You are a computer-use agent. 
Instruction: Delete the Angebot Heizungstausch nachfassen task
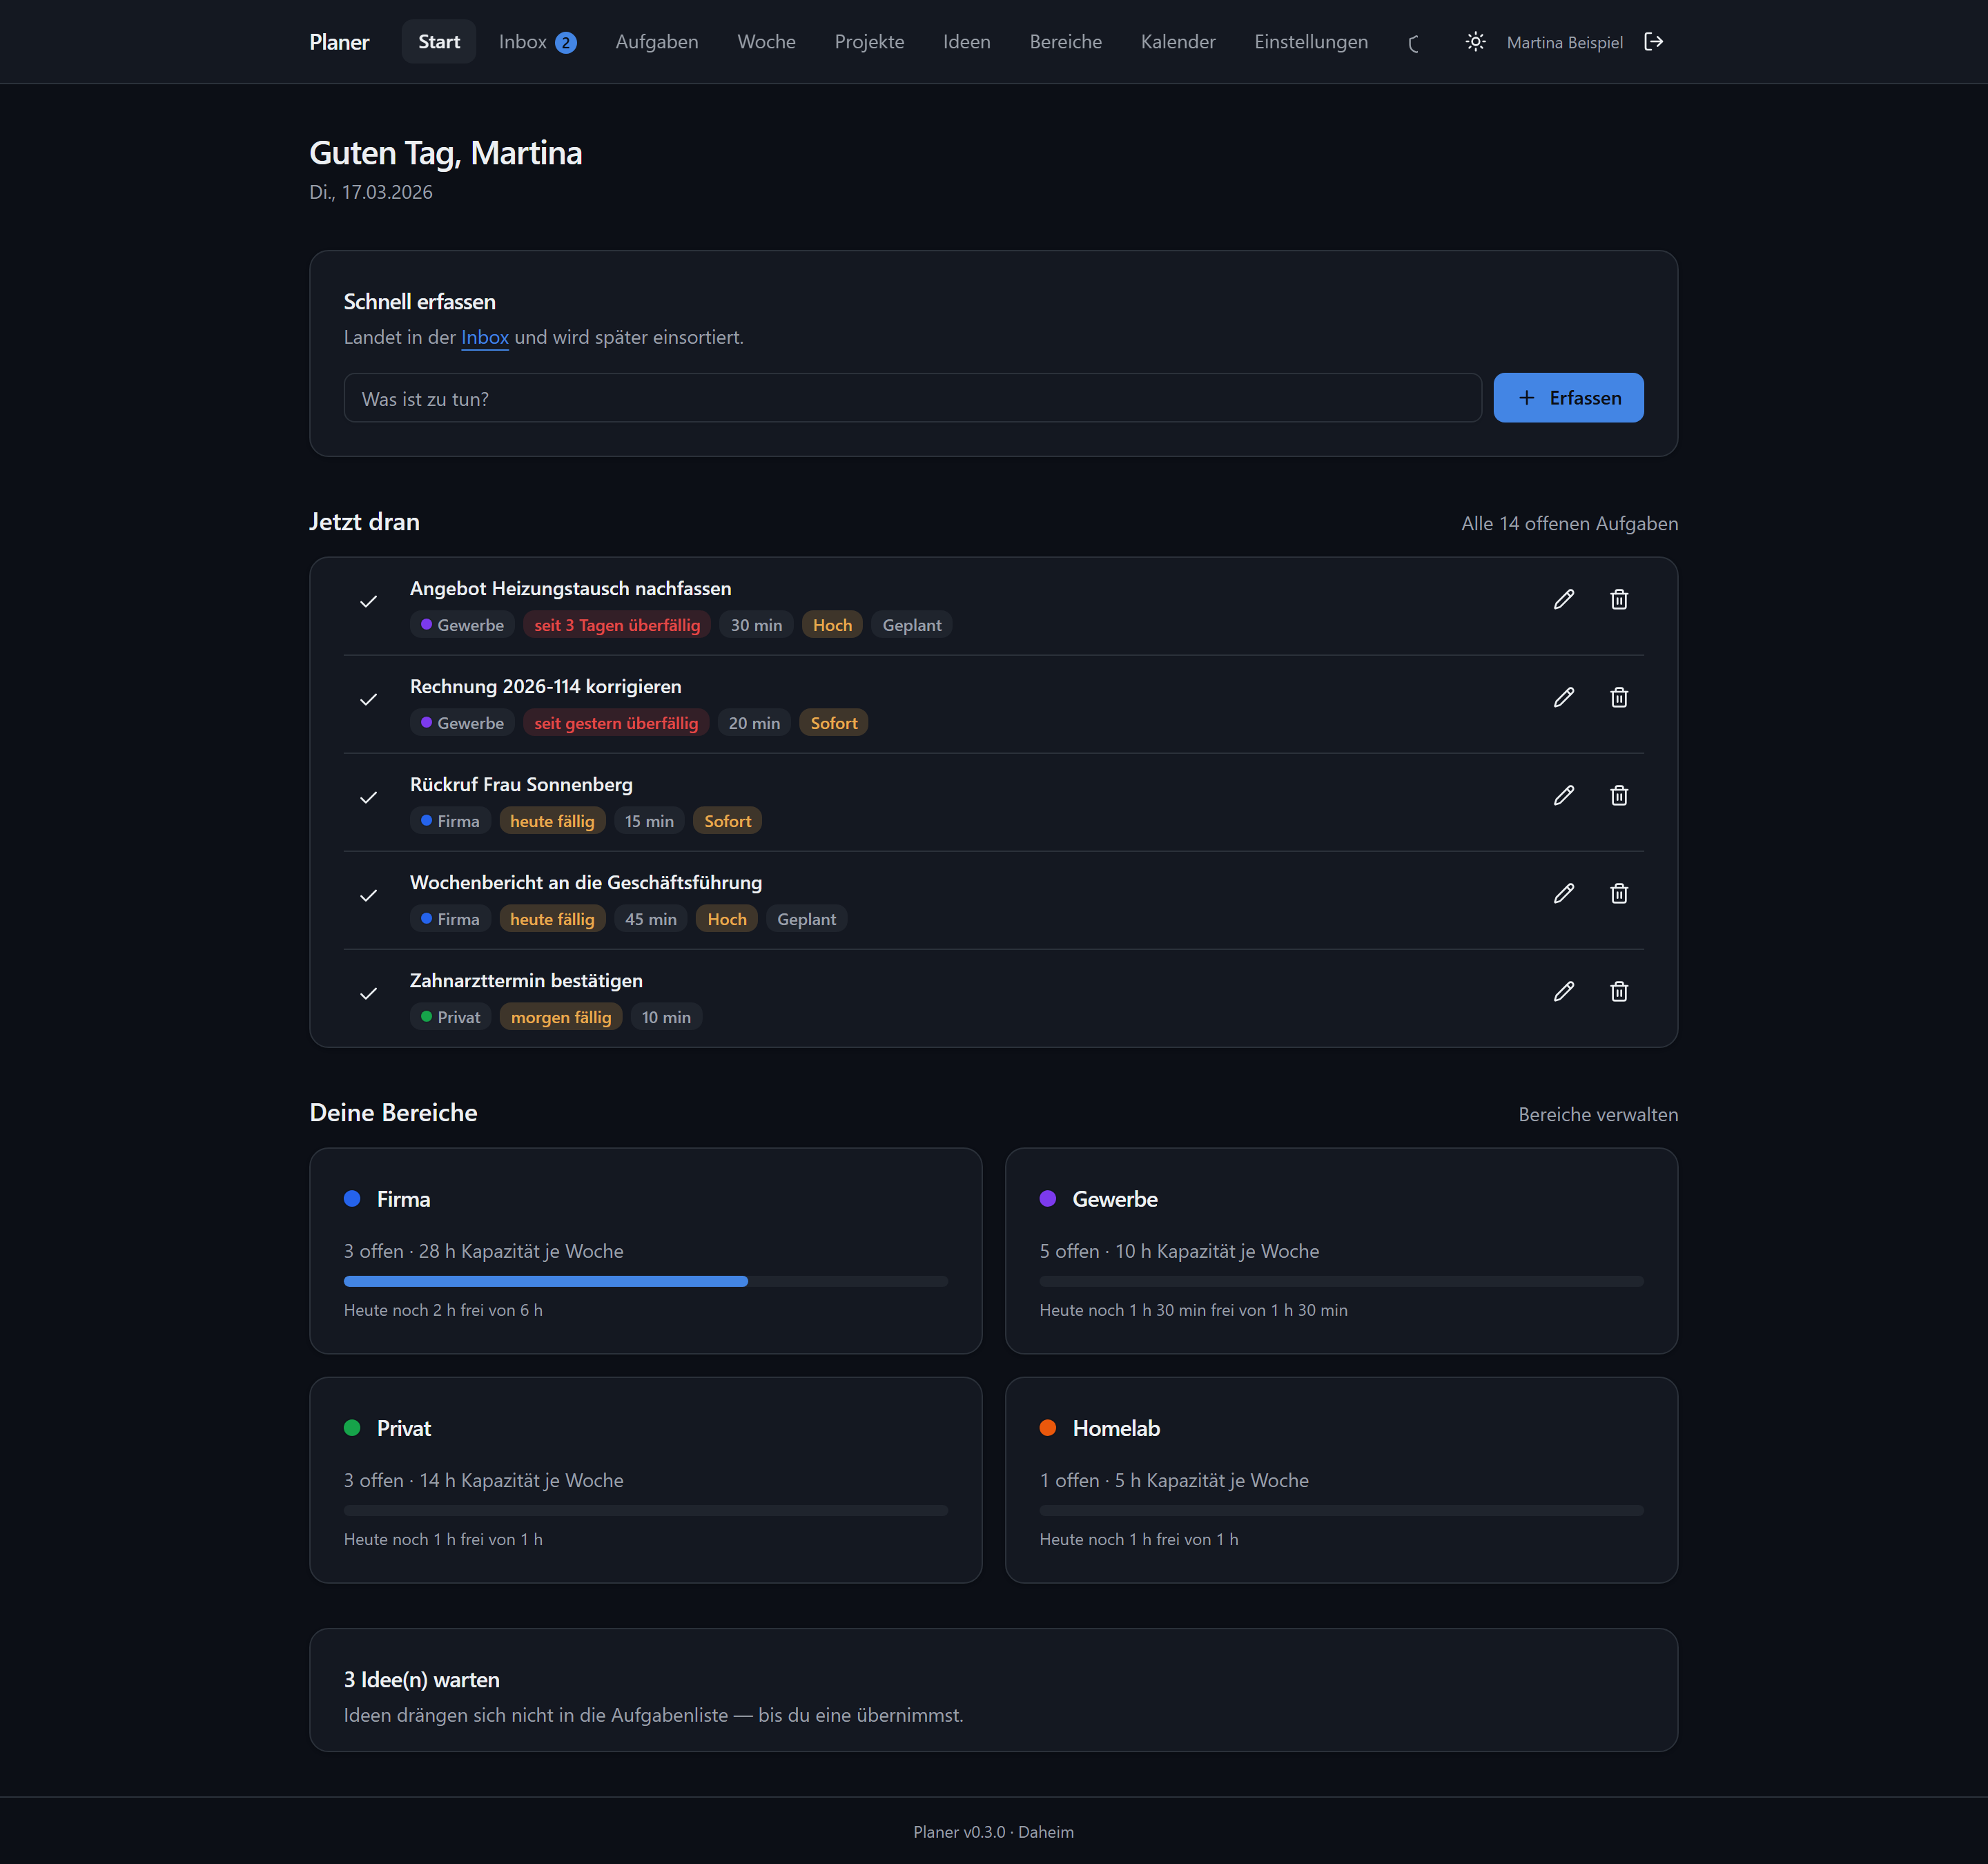coord(1619,599)
